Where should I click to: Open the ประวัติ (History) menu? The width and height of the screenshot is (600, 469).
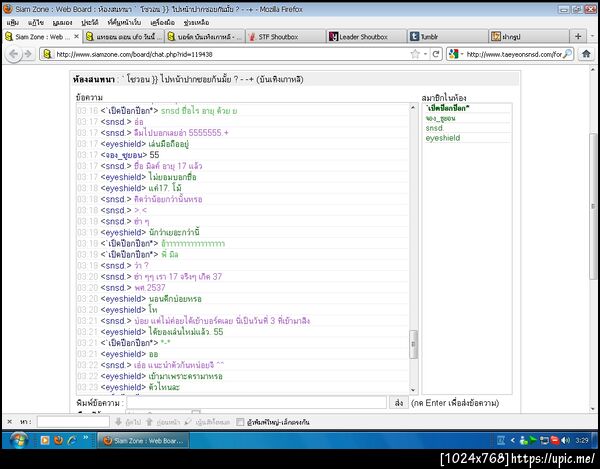point(90,23)
